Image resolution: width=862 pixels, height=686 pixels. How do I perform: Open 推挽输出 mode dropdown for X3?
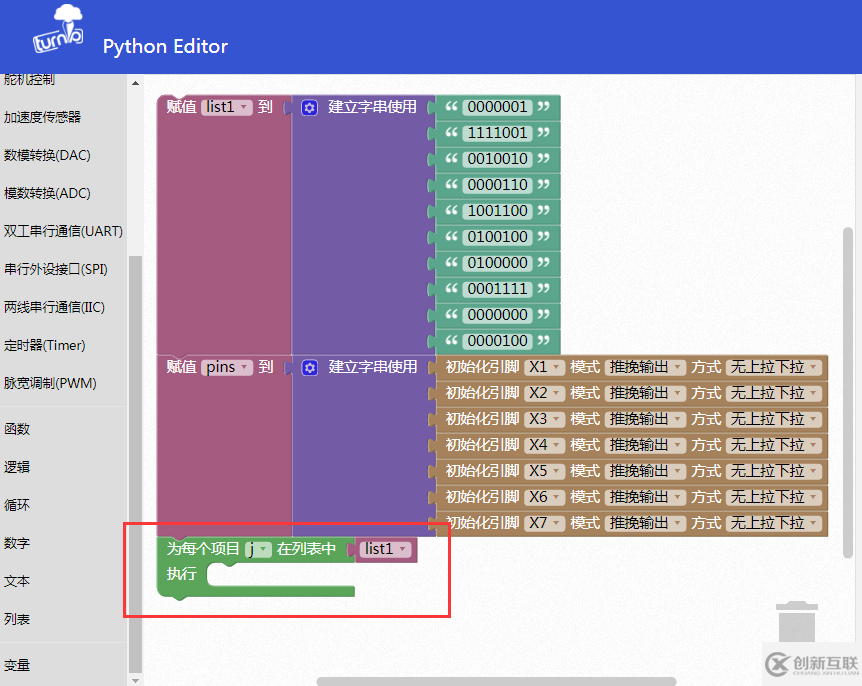coord(645,419)
